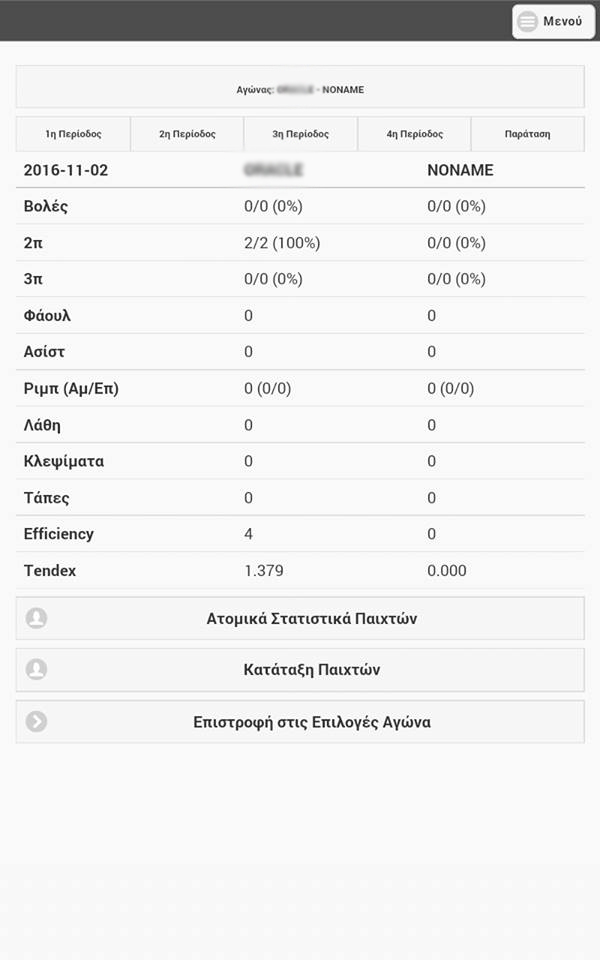The image size is (600, 960).
Task: Click the Αγώνας match title header bar
Action: click(300, 88)
